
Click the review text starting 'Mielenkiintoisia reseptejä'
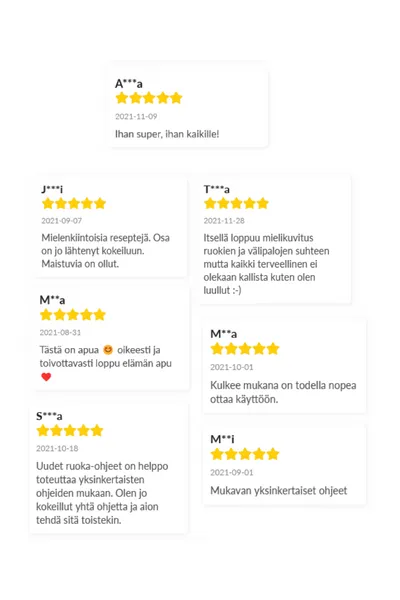pyautogui.click(x=105, y=251)
